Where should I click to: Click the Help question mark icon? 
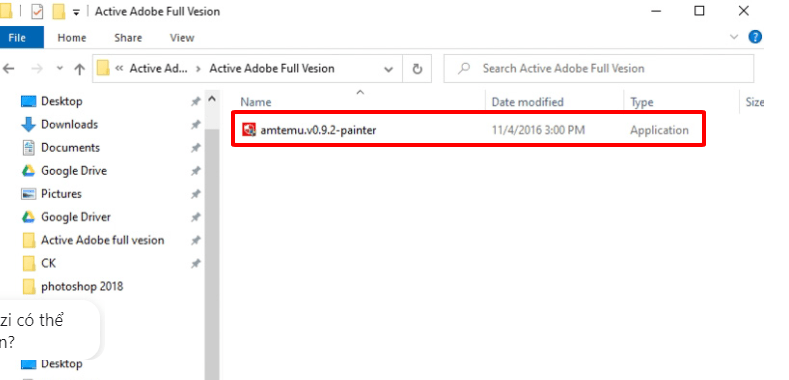(755, 37)
